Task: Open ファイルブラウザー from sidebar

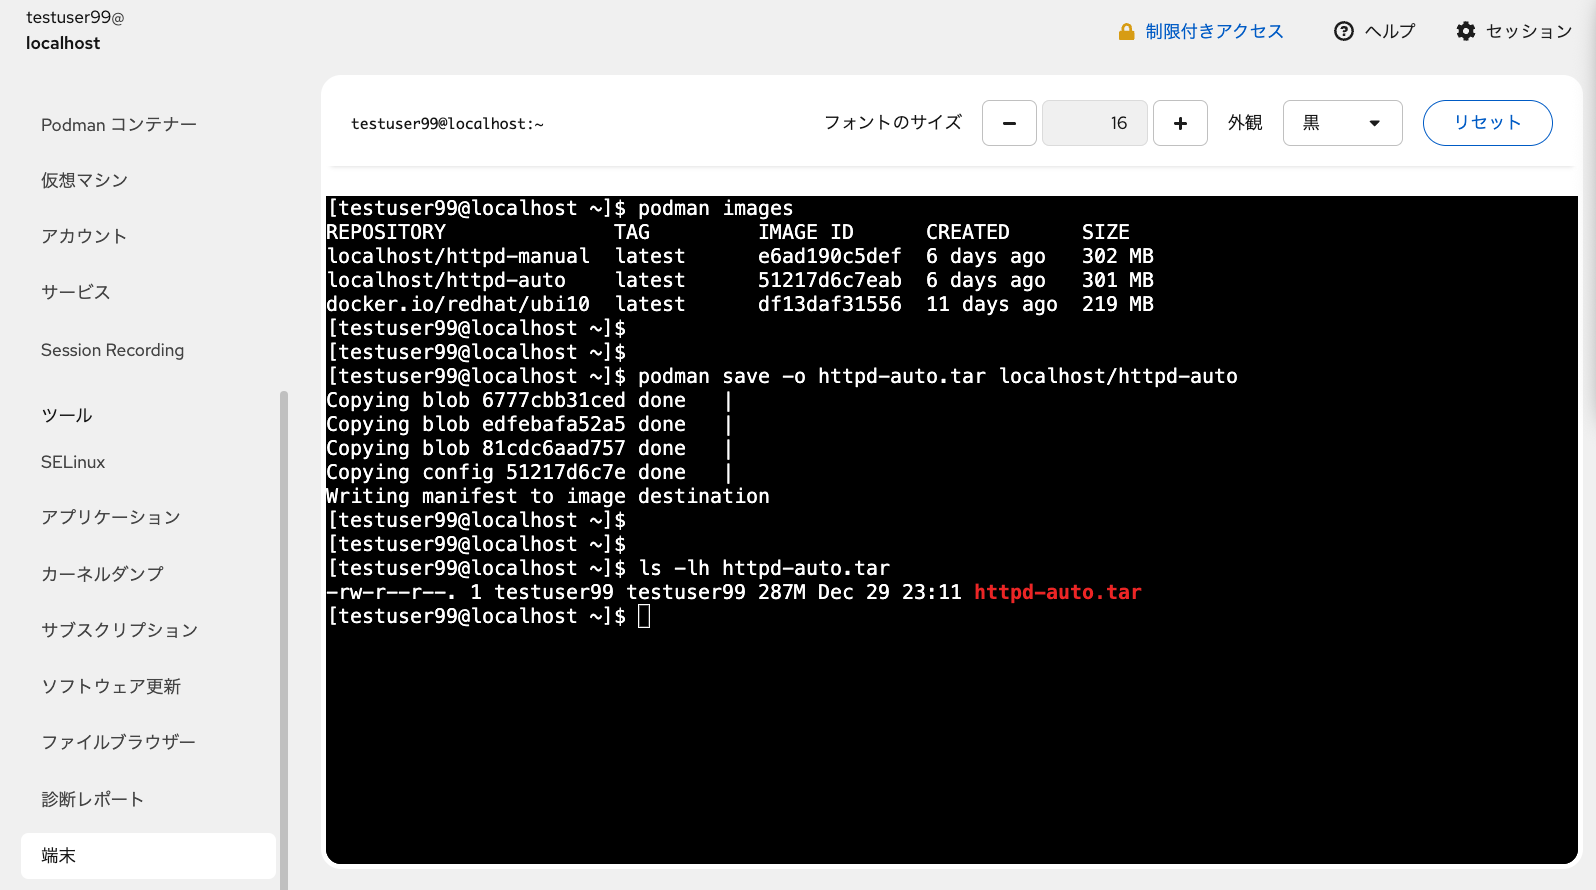Action: pos(118,743)
